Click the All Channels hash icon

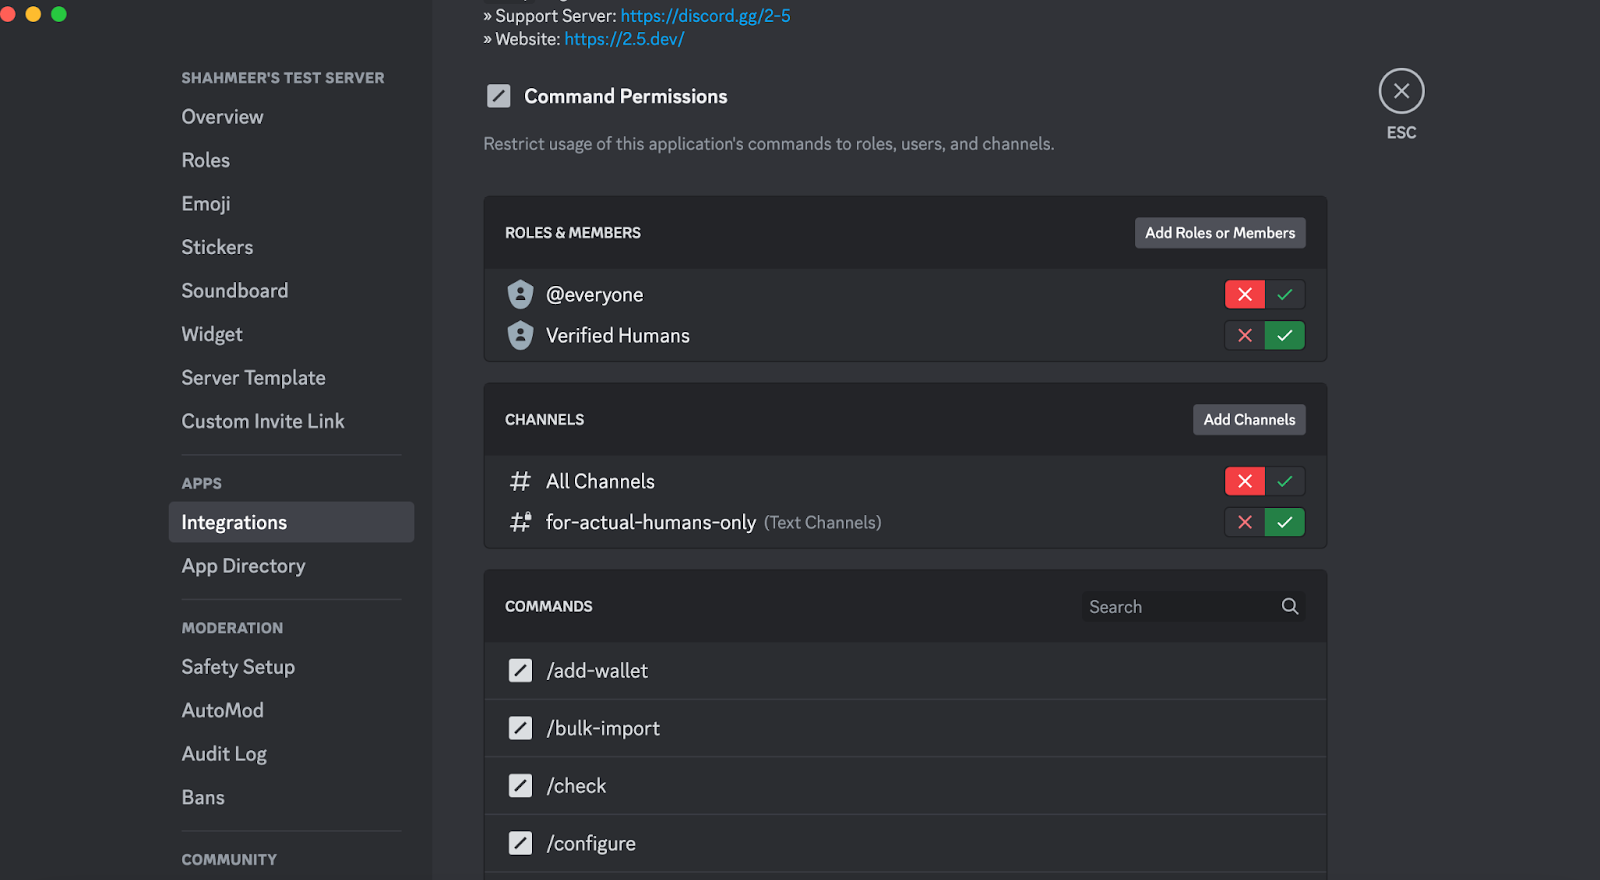[x=520, y=481]
